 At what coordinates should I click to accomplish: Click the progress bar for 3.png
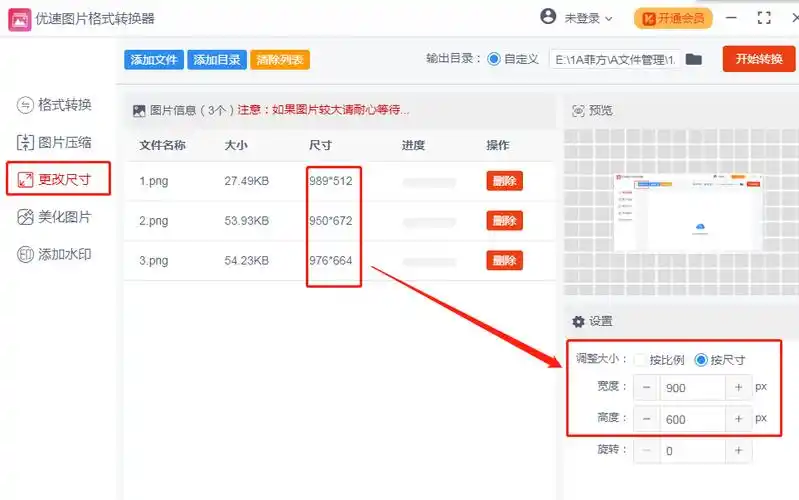(x=429, y=262)
